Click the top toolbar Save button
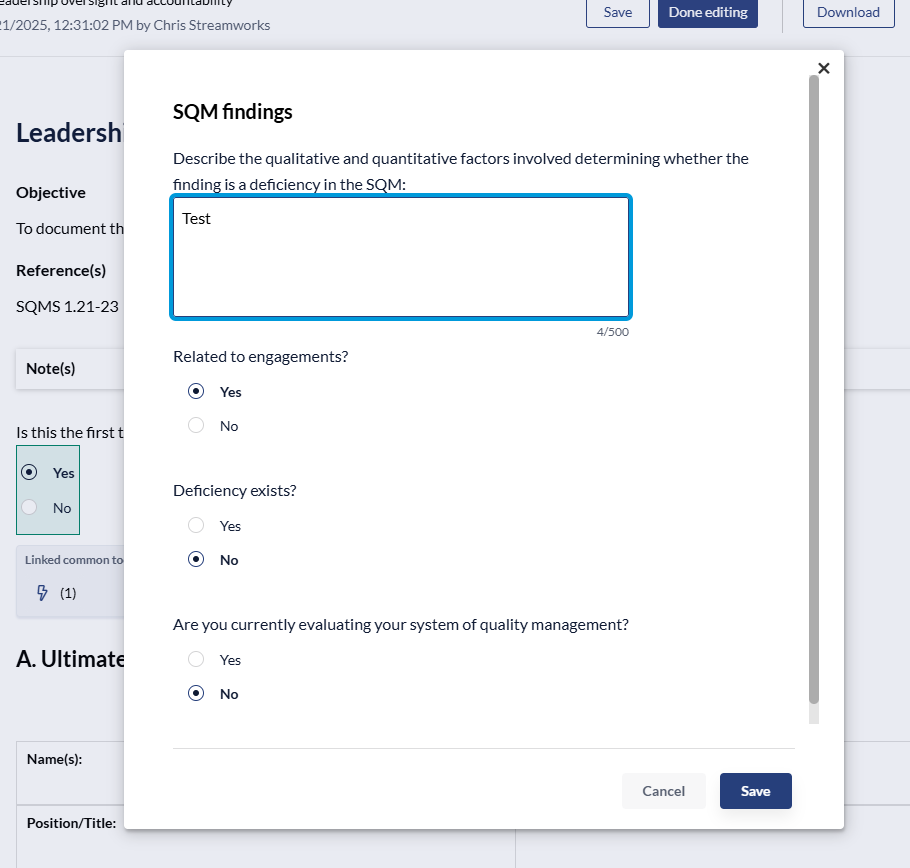 click(x=617, y=12)
